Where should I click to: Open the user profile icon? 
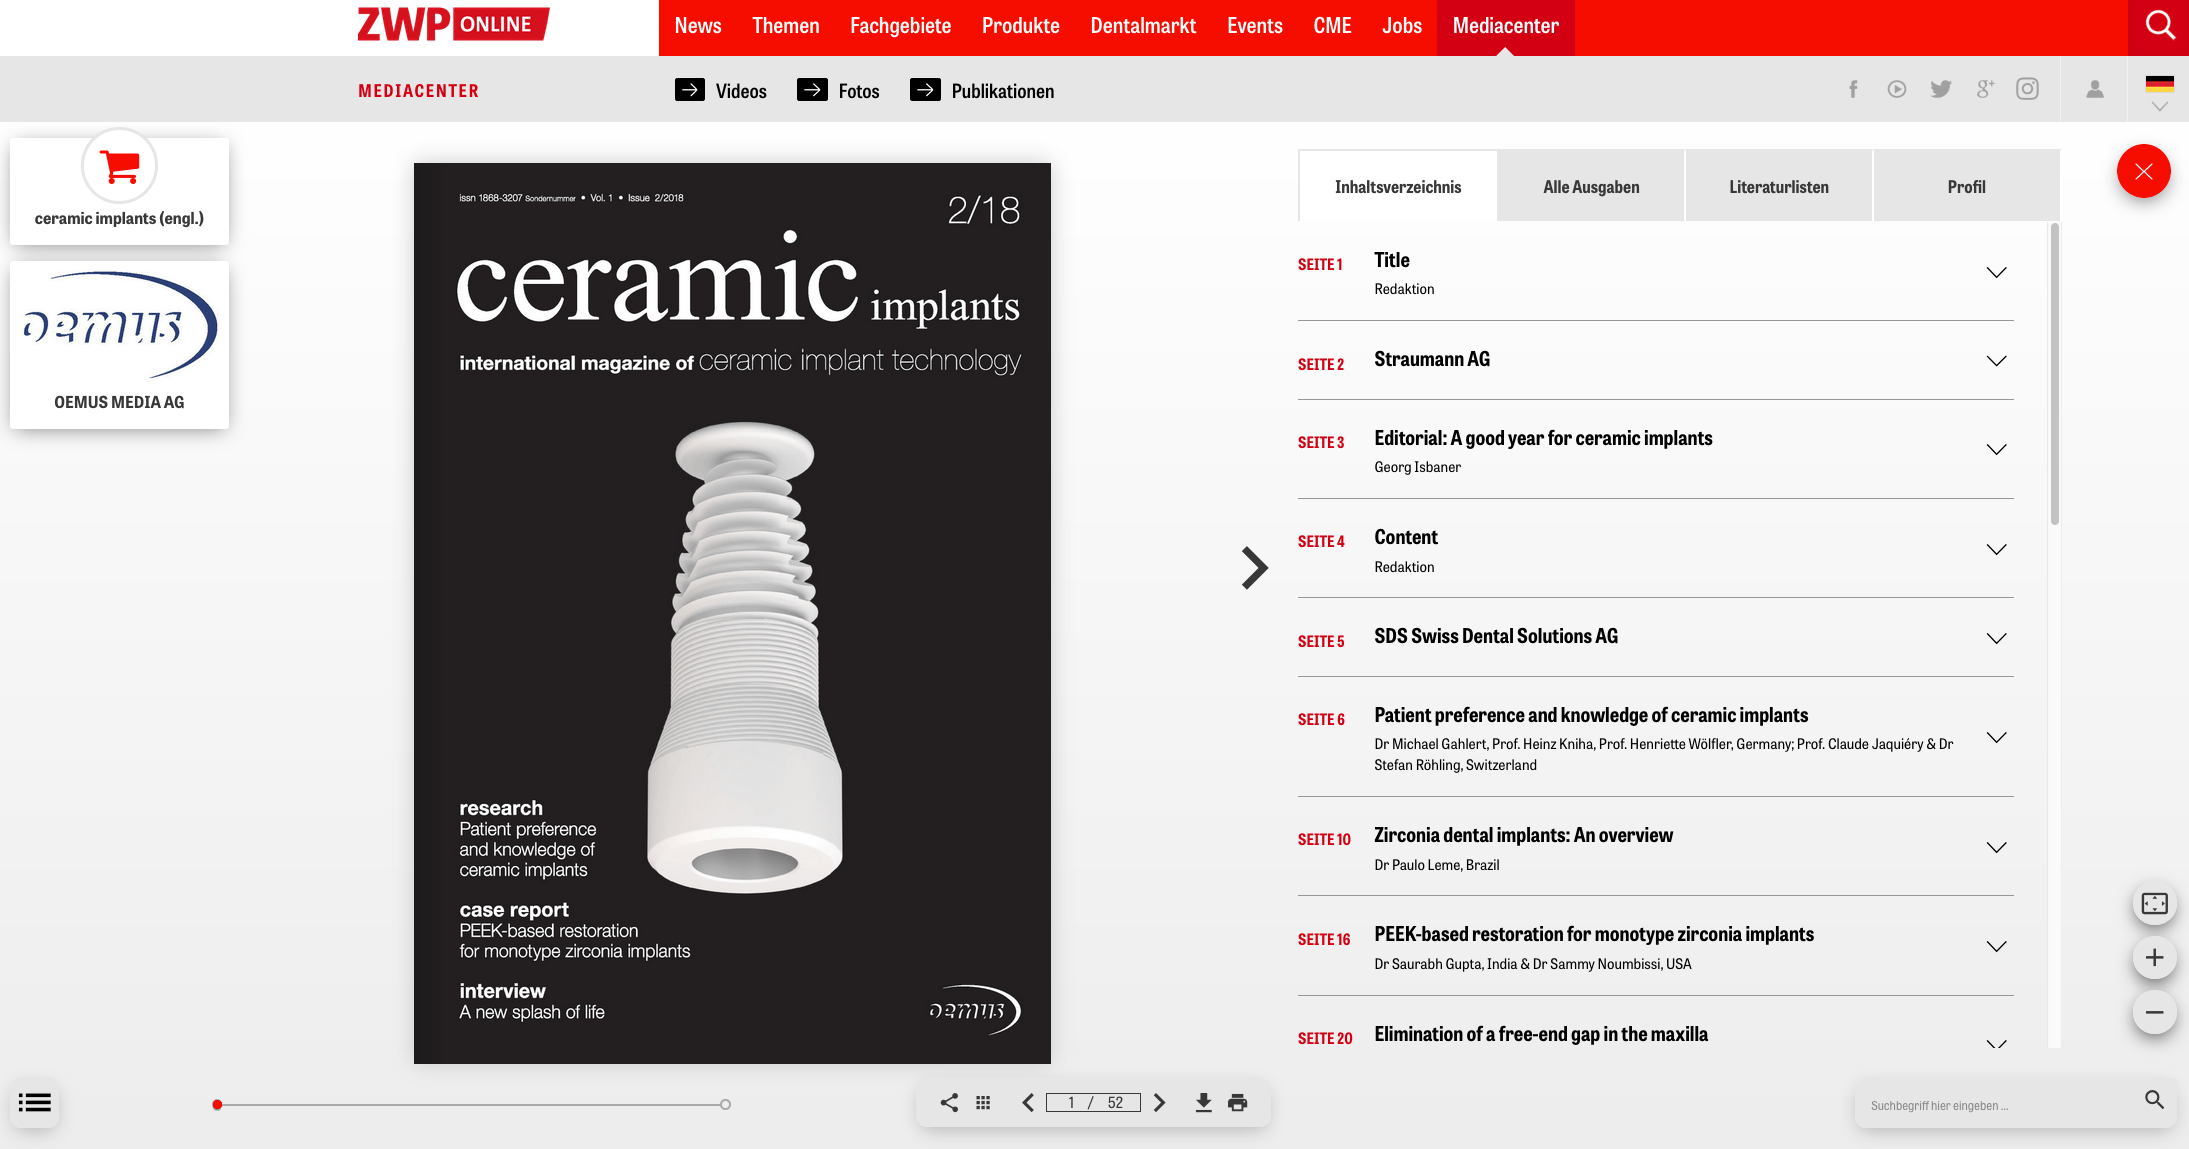2095,89
